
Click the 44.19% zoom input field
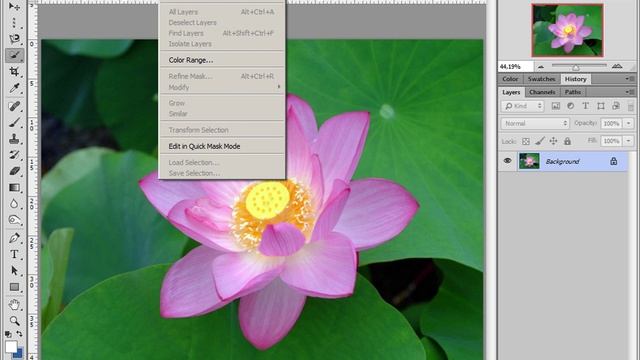[516, 66]
